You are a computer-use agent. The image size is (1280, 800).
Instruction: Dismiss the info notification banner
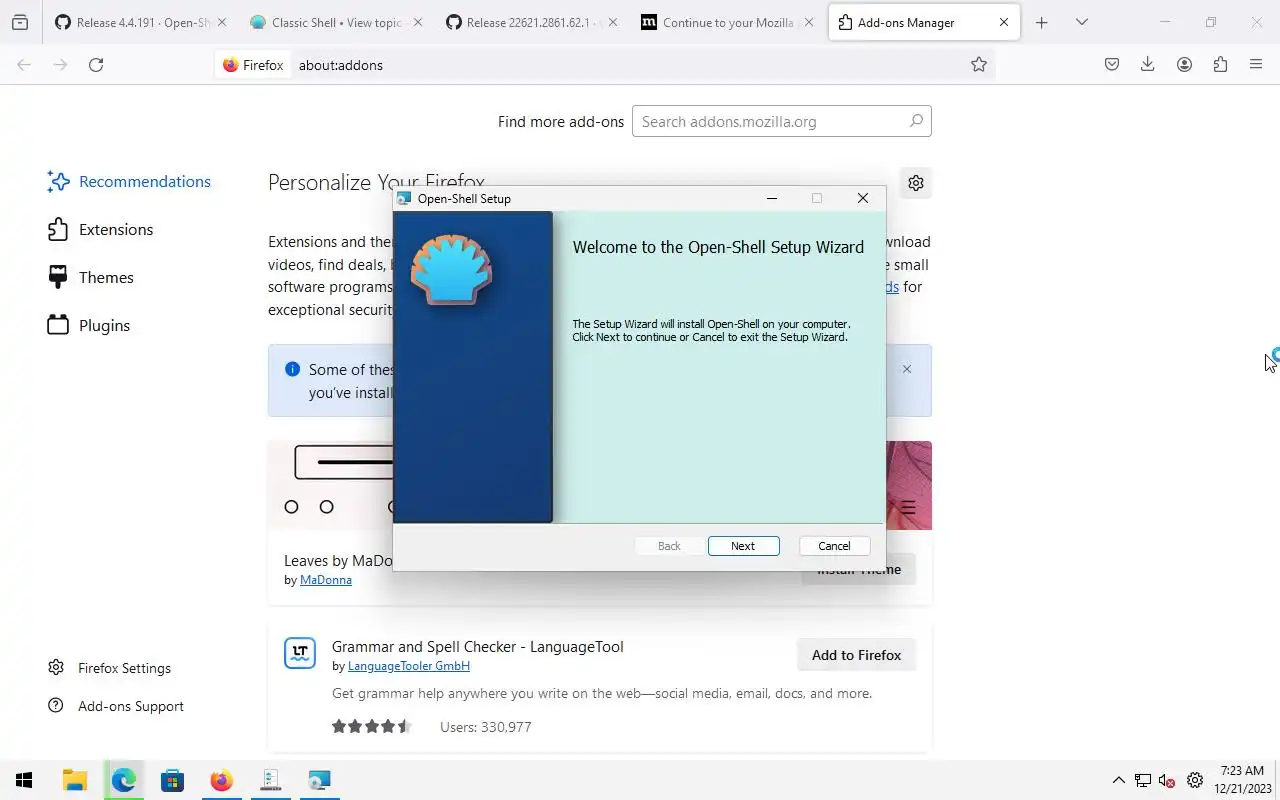click(907, 369)
